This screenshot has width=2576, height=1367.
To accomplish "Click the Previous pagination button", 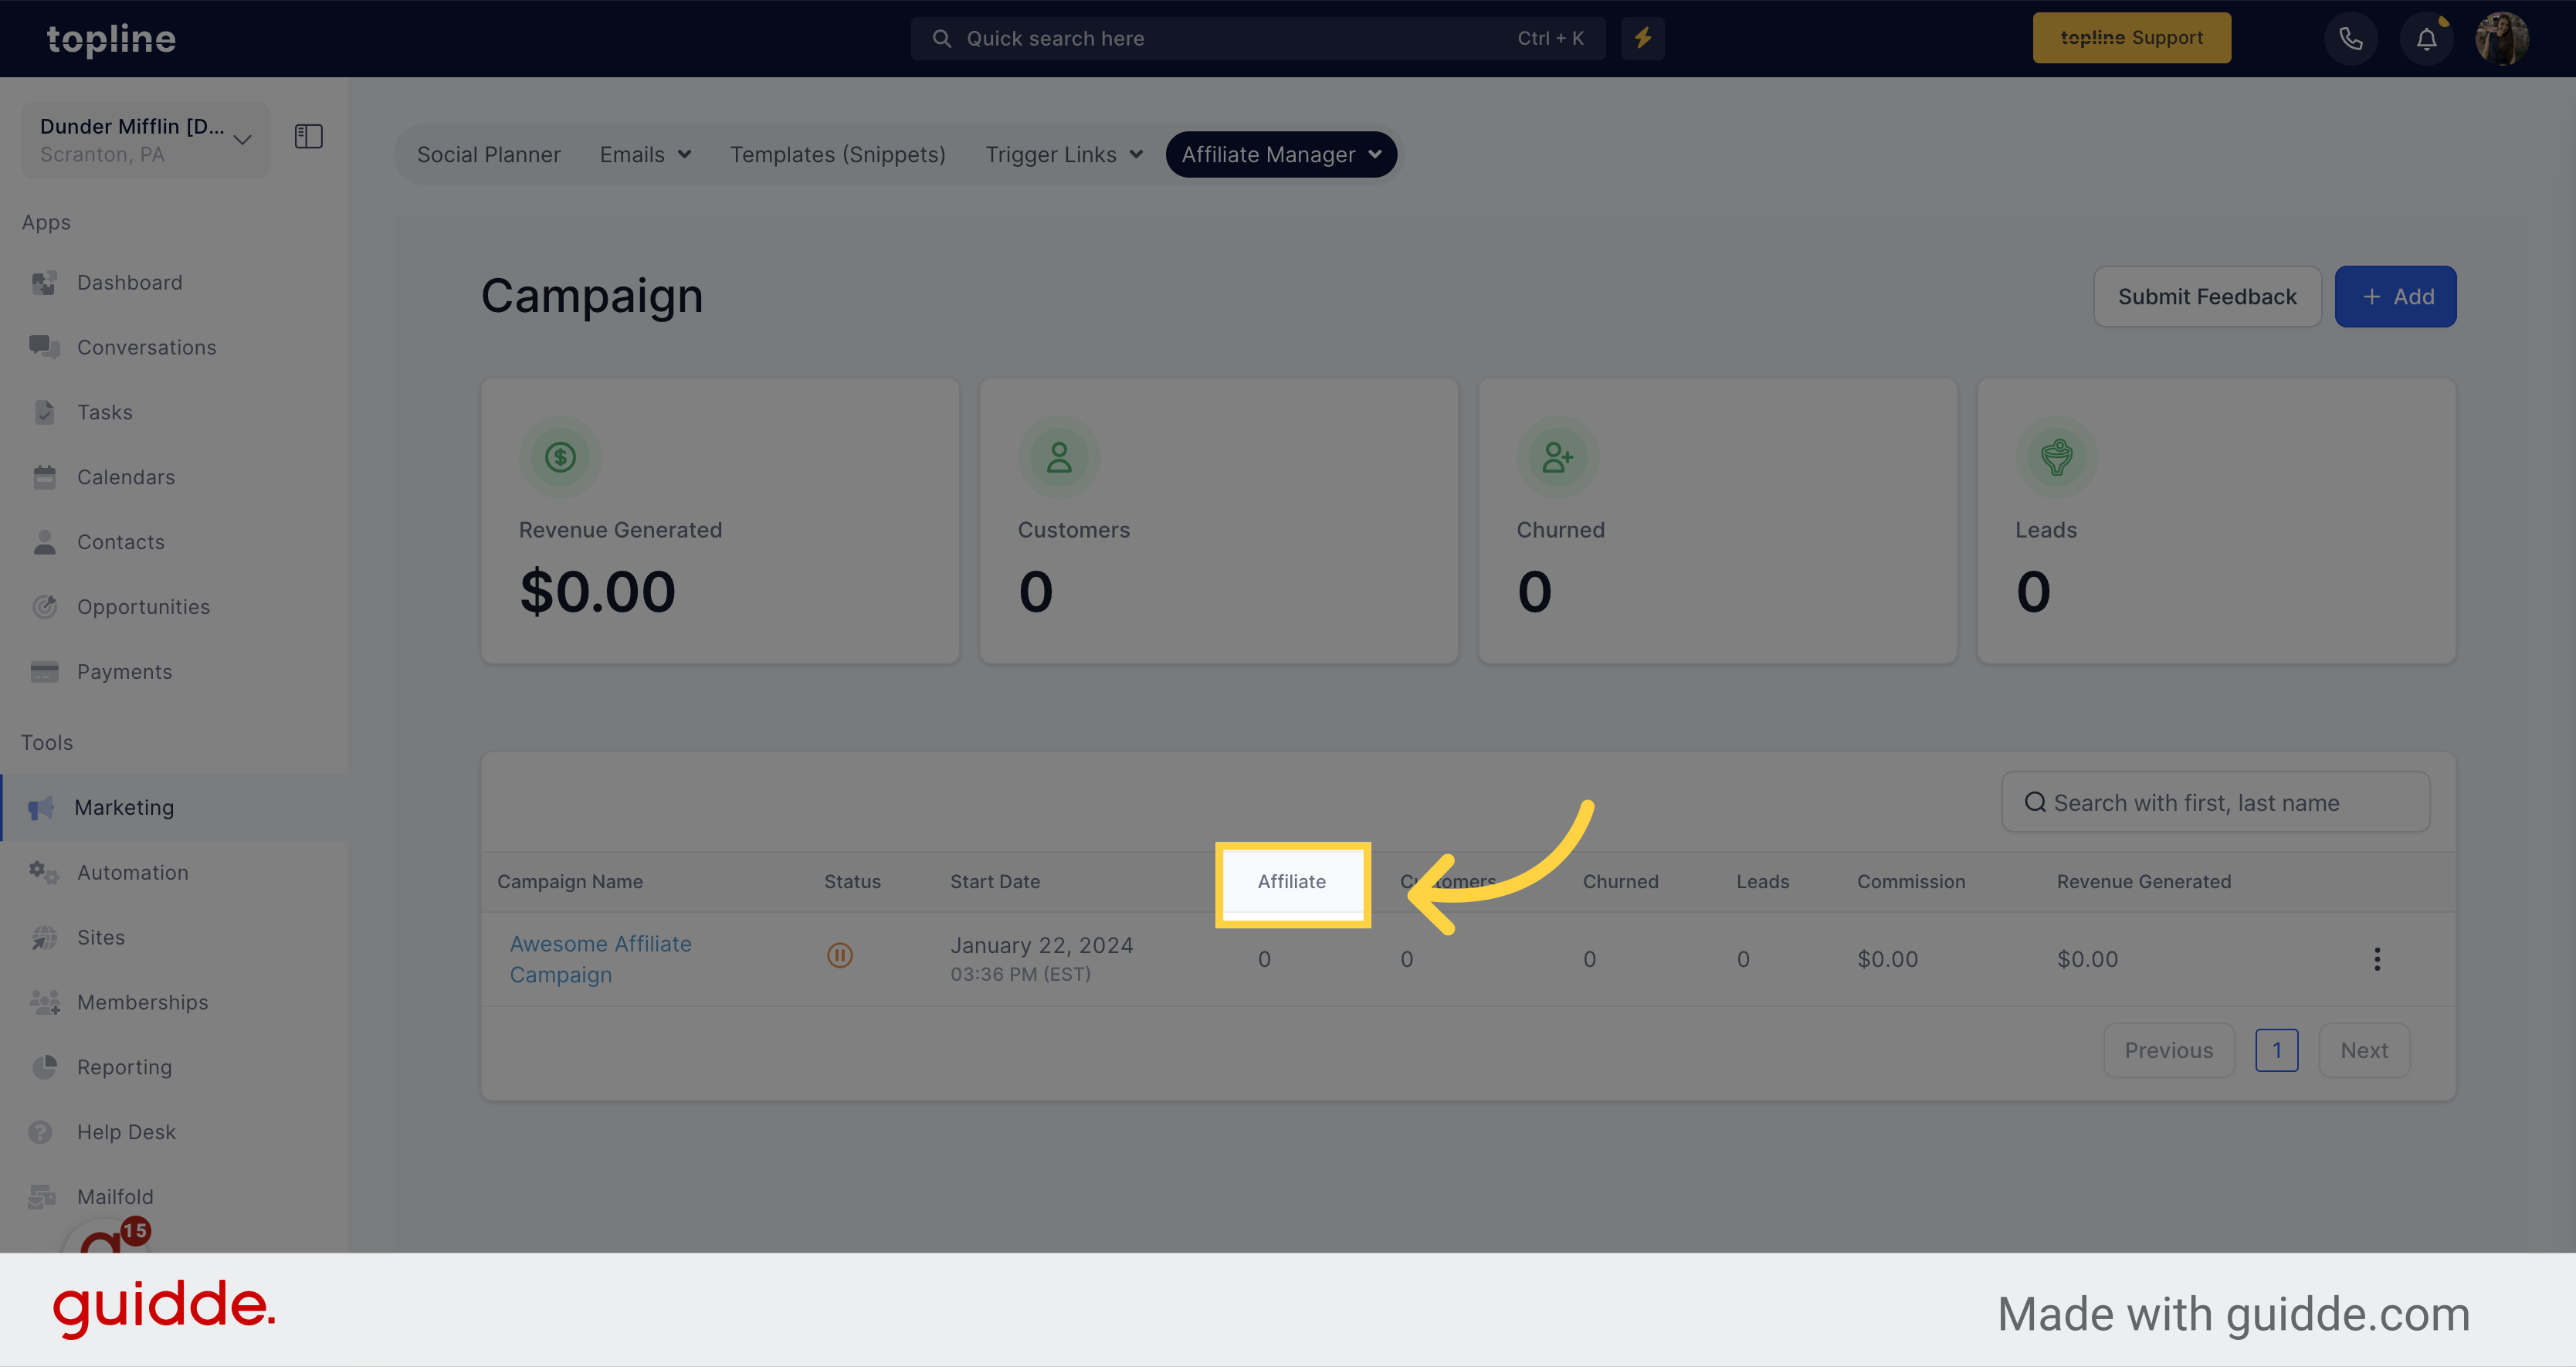I will click(x=2168, y=1050).
